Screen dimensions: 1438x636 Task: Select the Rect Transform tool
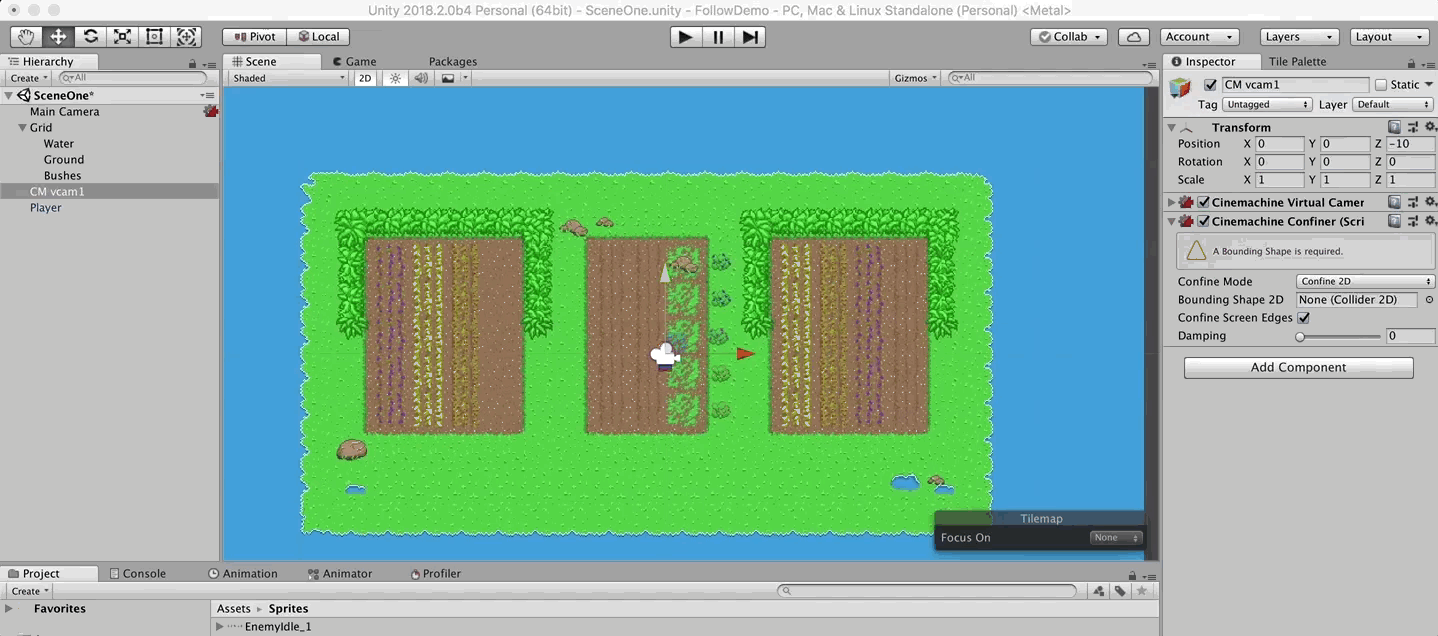154,37
